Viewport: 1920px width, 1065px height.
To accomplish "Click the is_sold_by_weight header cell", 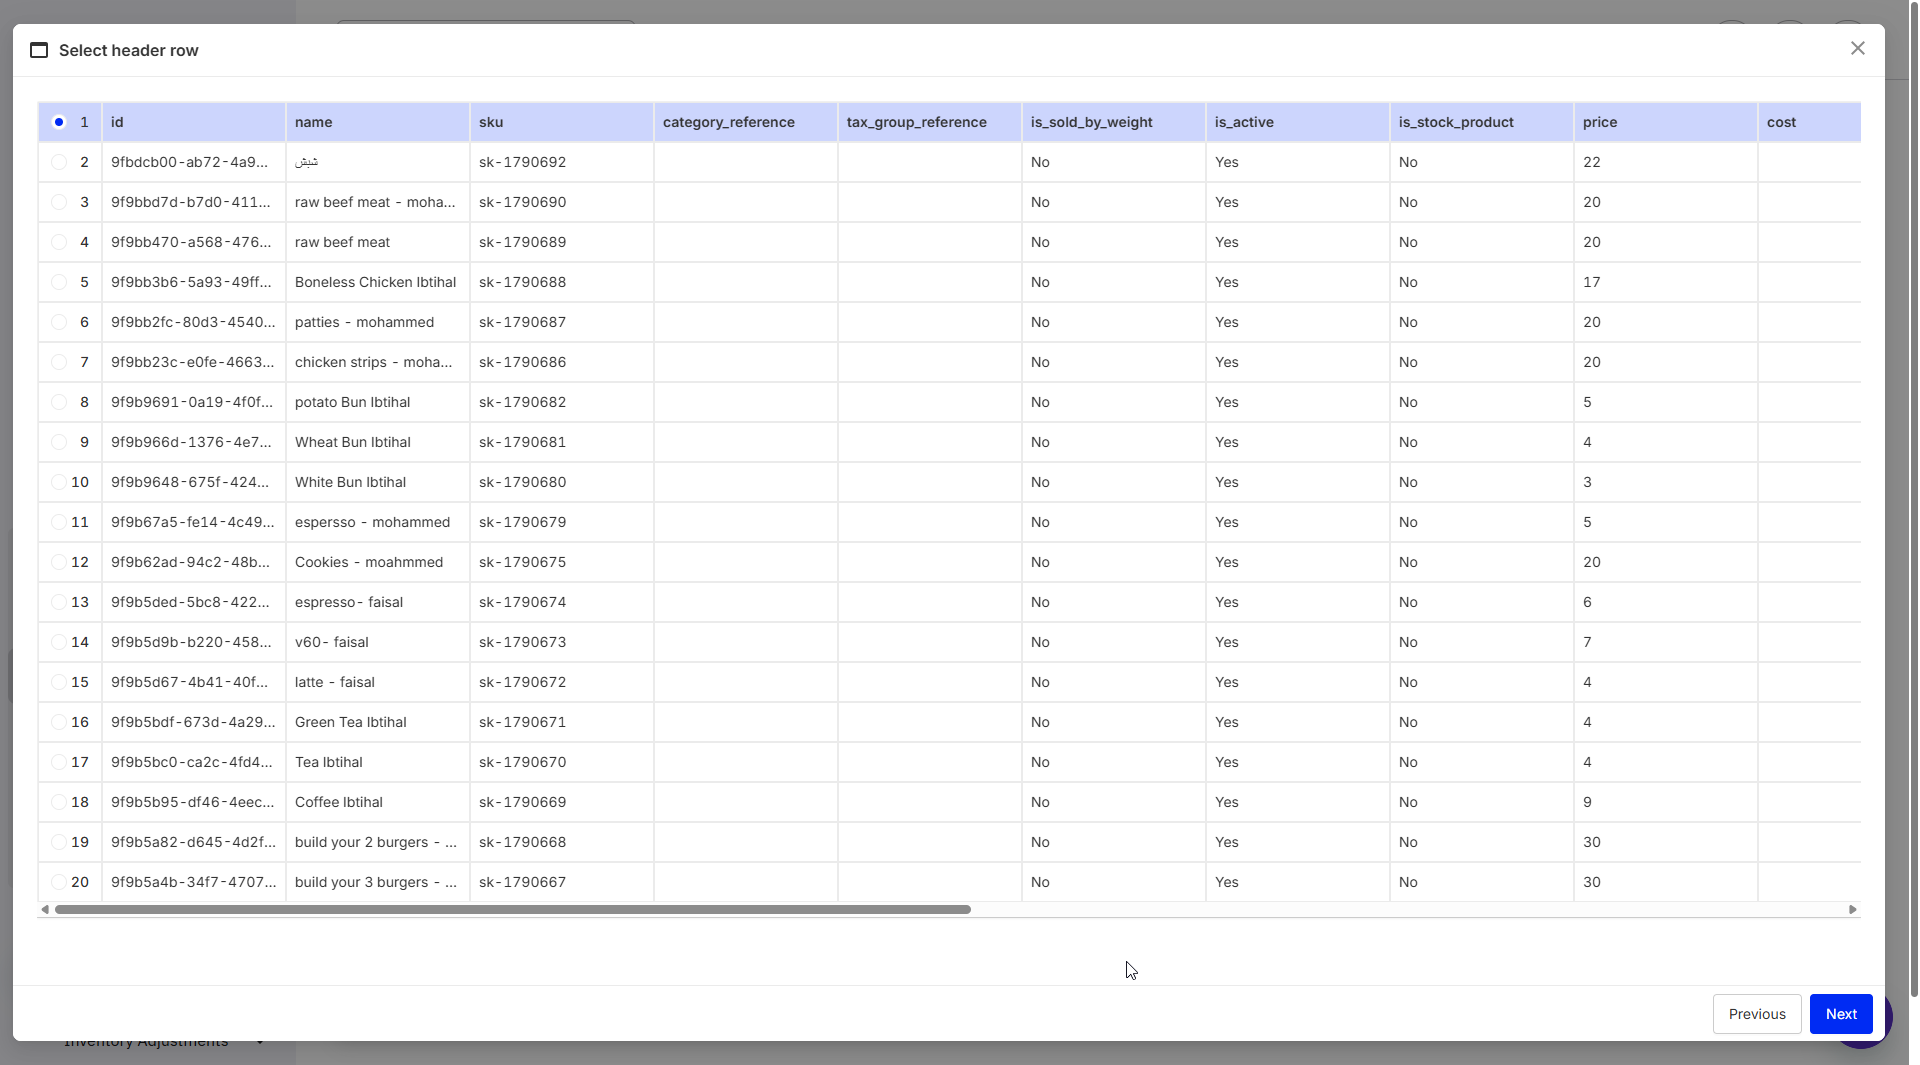I will (x=1091, y=122).
